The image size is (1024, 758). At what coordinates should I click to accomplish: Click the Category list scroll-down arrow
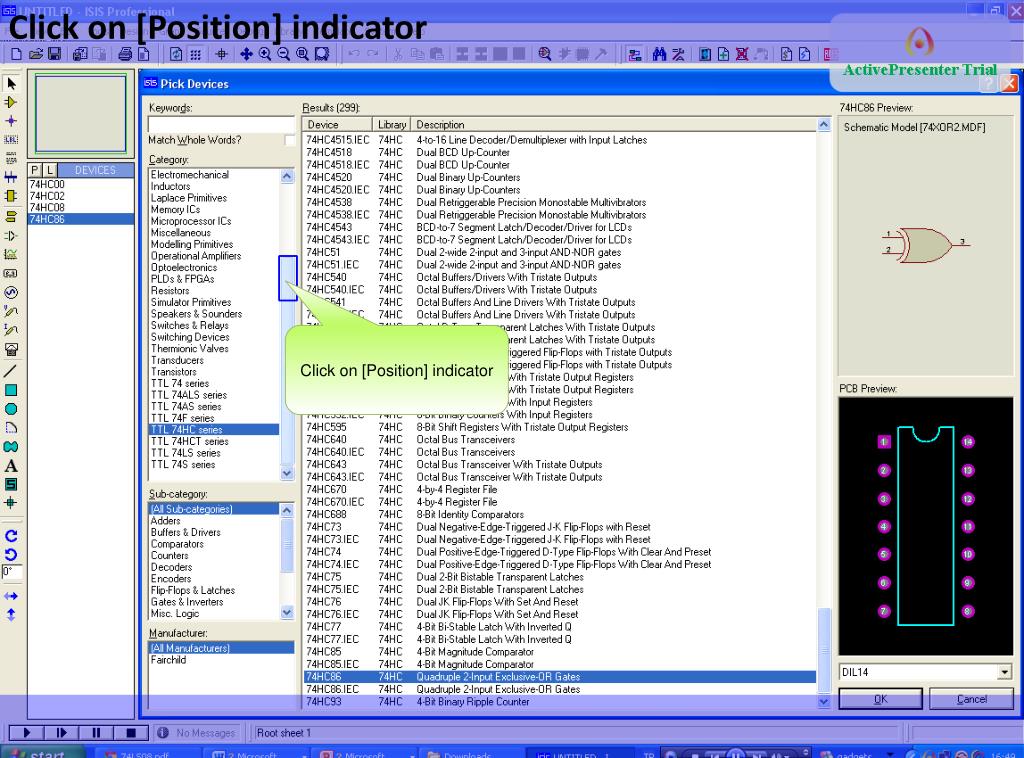point(287,473)
